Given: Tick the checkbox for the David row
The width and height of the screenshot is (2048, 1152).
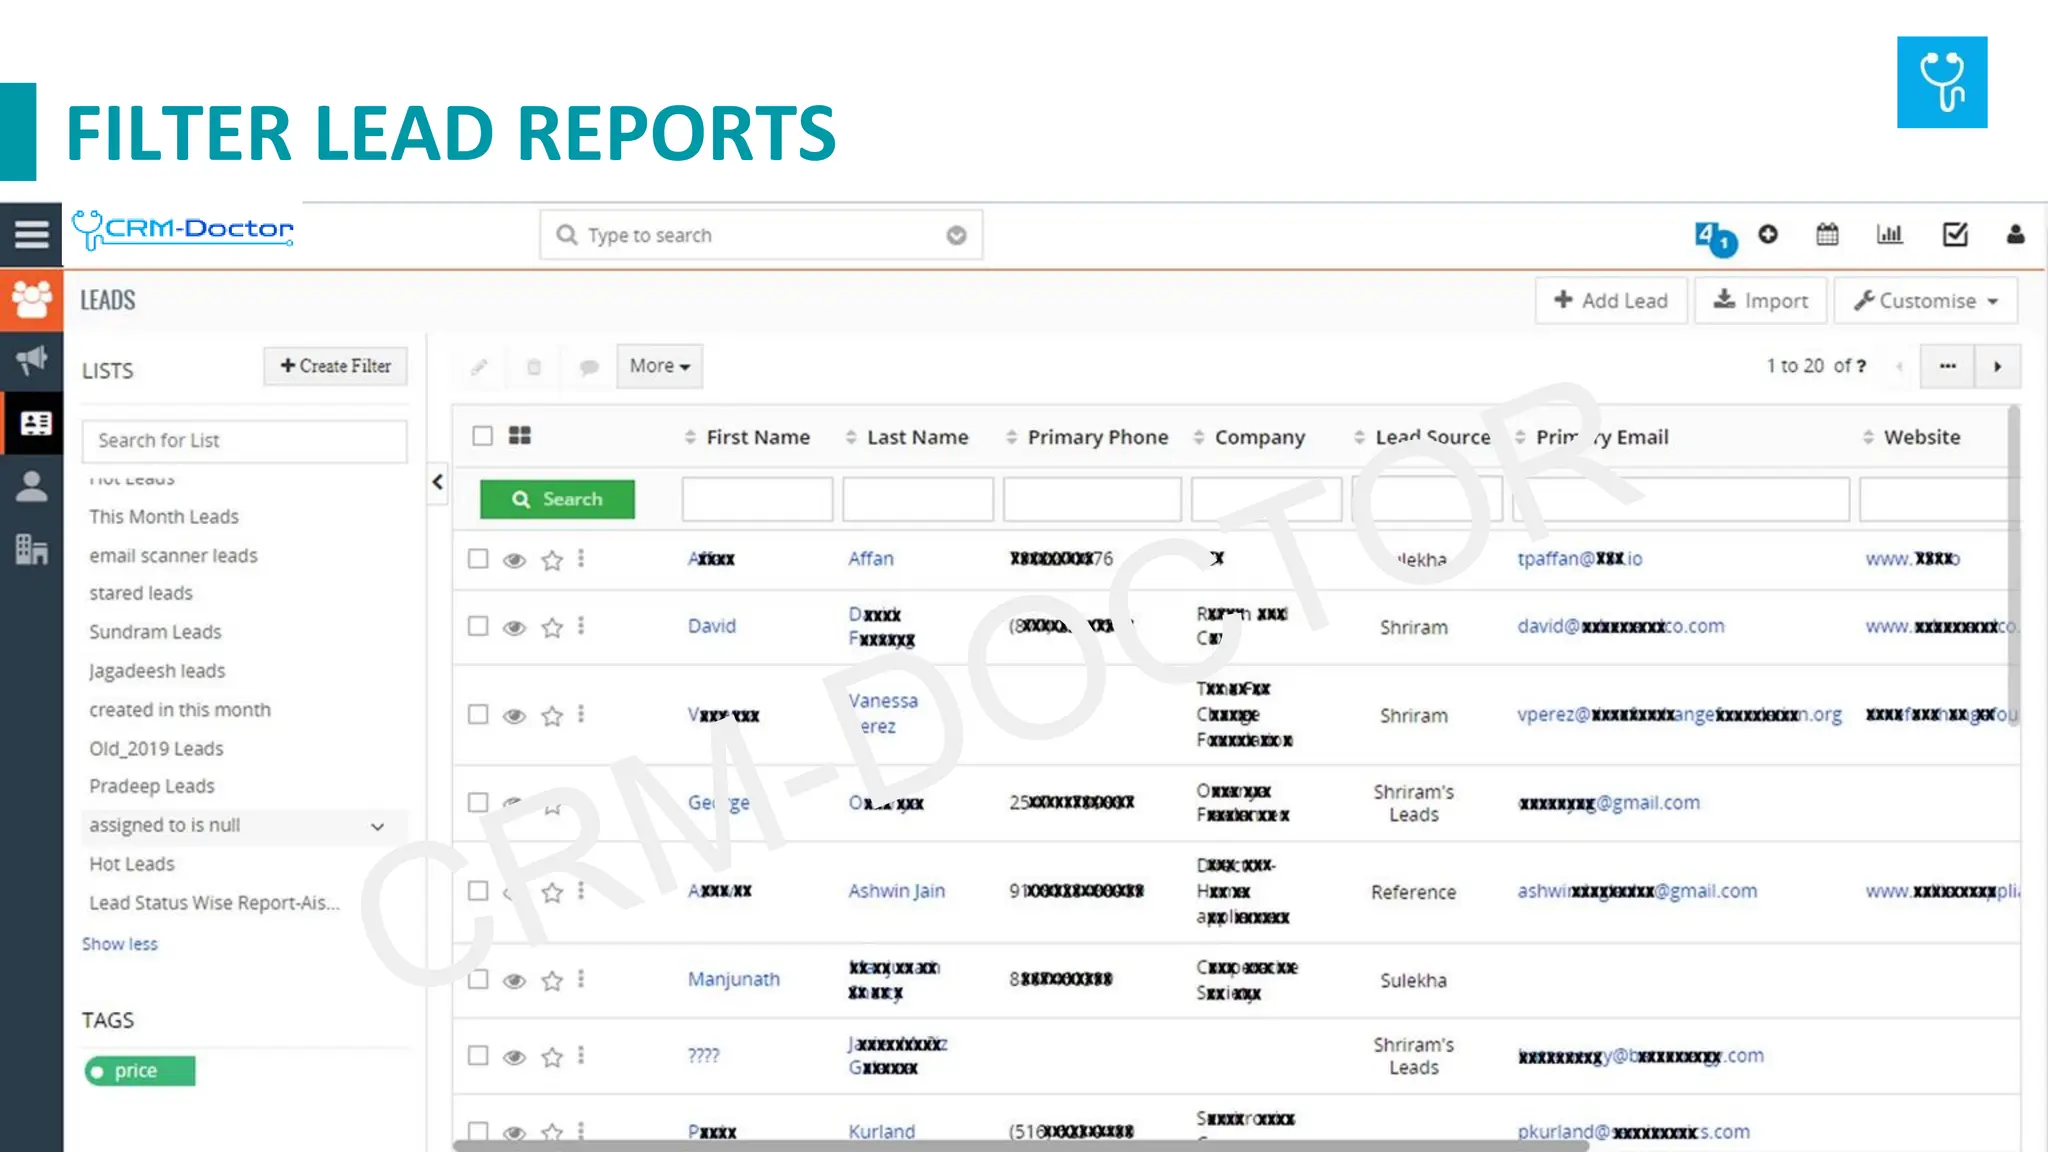Looking at the screenshot, I should [x=478, y=626].
